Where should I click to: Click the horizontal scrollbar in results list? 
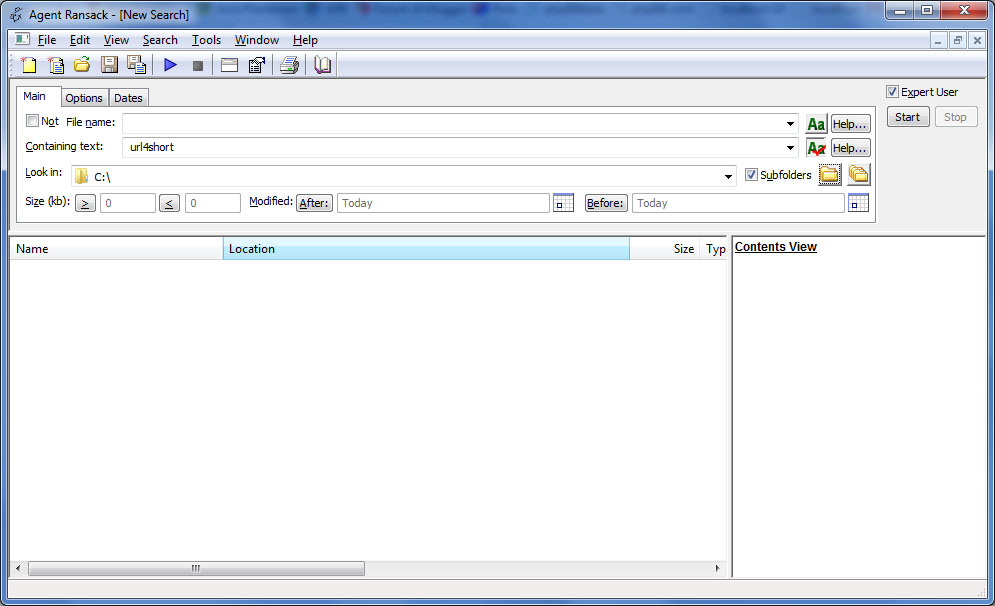point(196,568)
